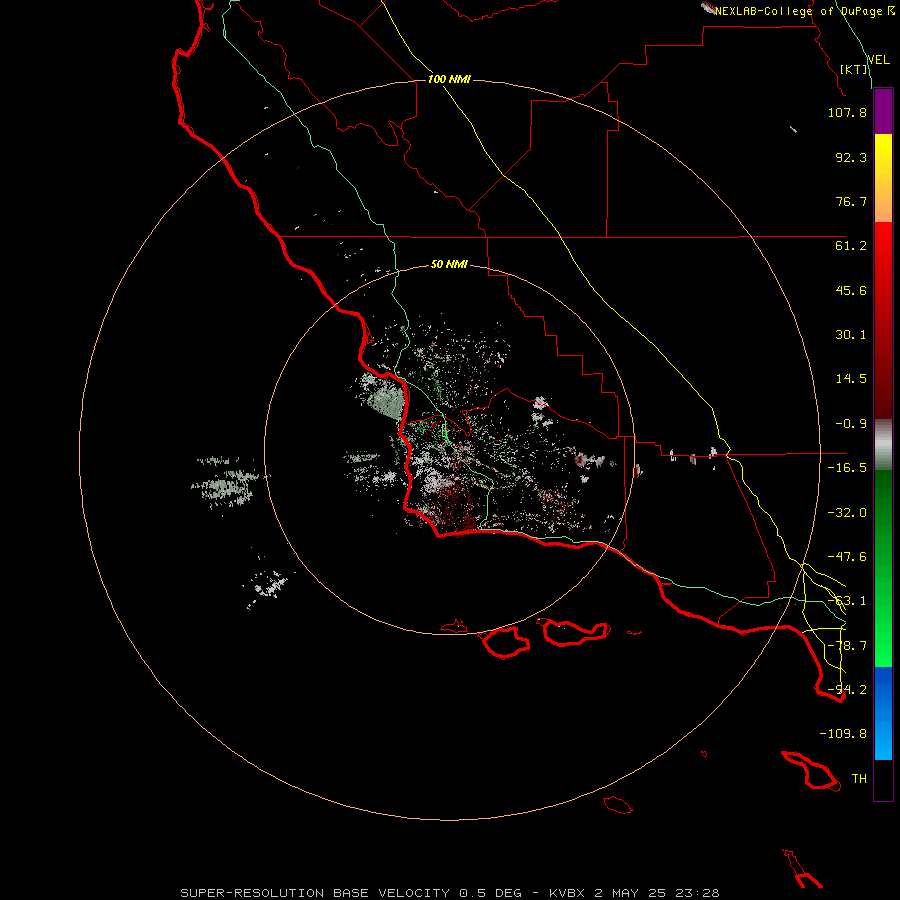Screen dimensions: 900x900
Task: Select the 107.8 value on velocity scale
Action: pyautogui.click(x=847, y=112)
